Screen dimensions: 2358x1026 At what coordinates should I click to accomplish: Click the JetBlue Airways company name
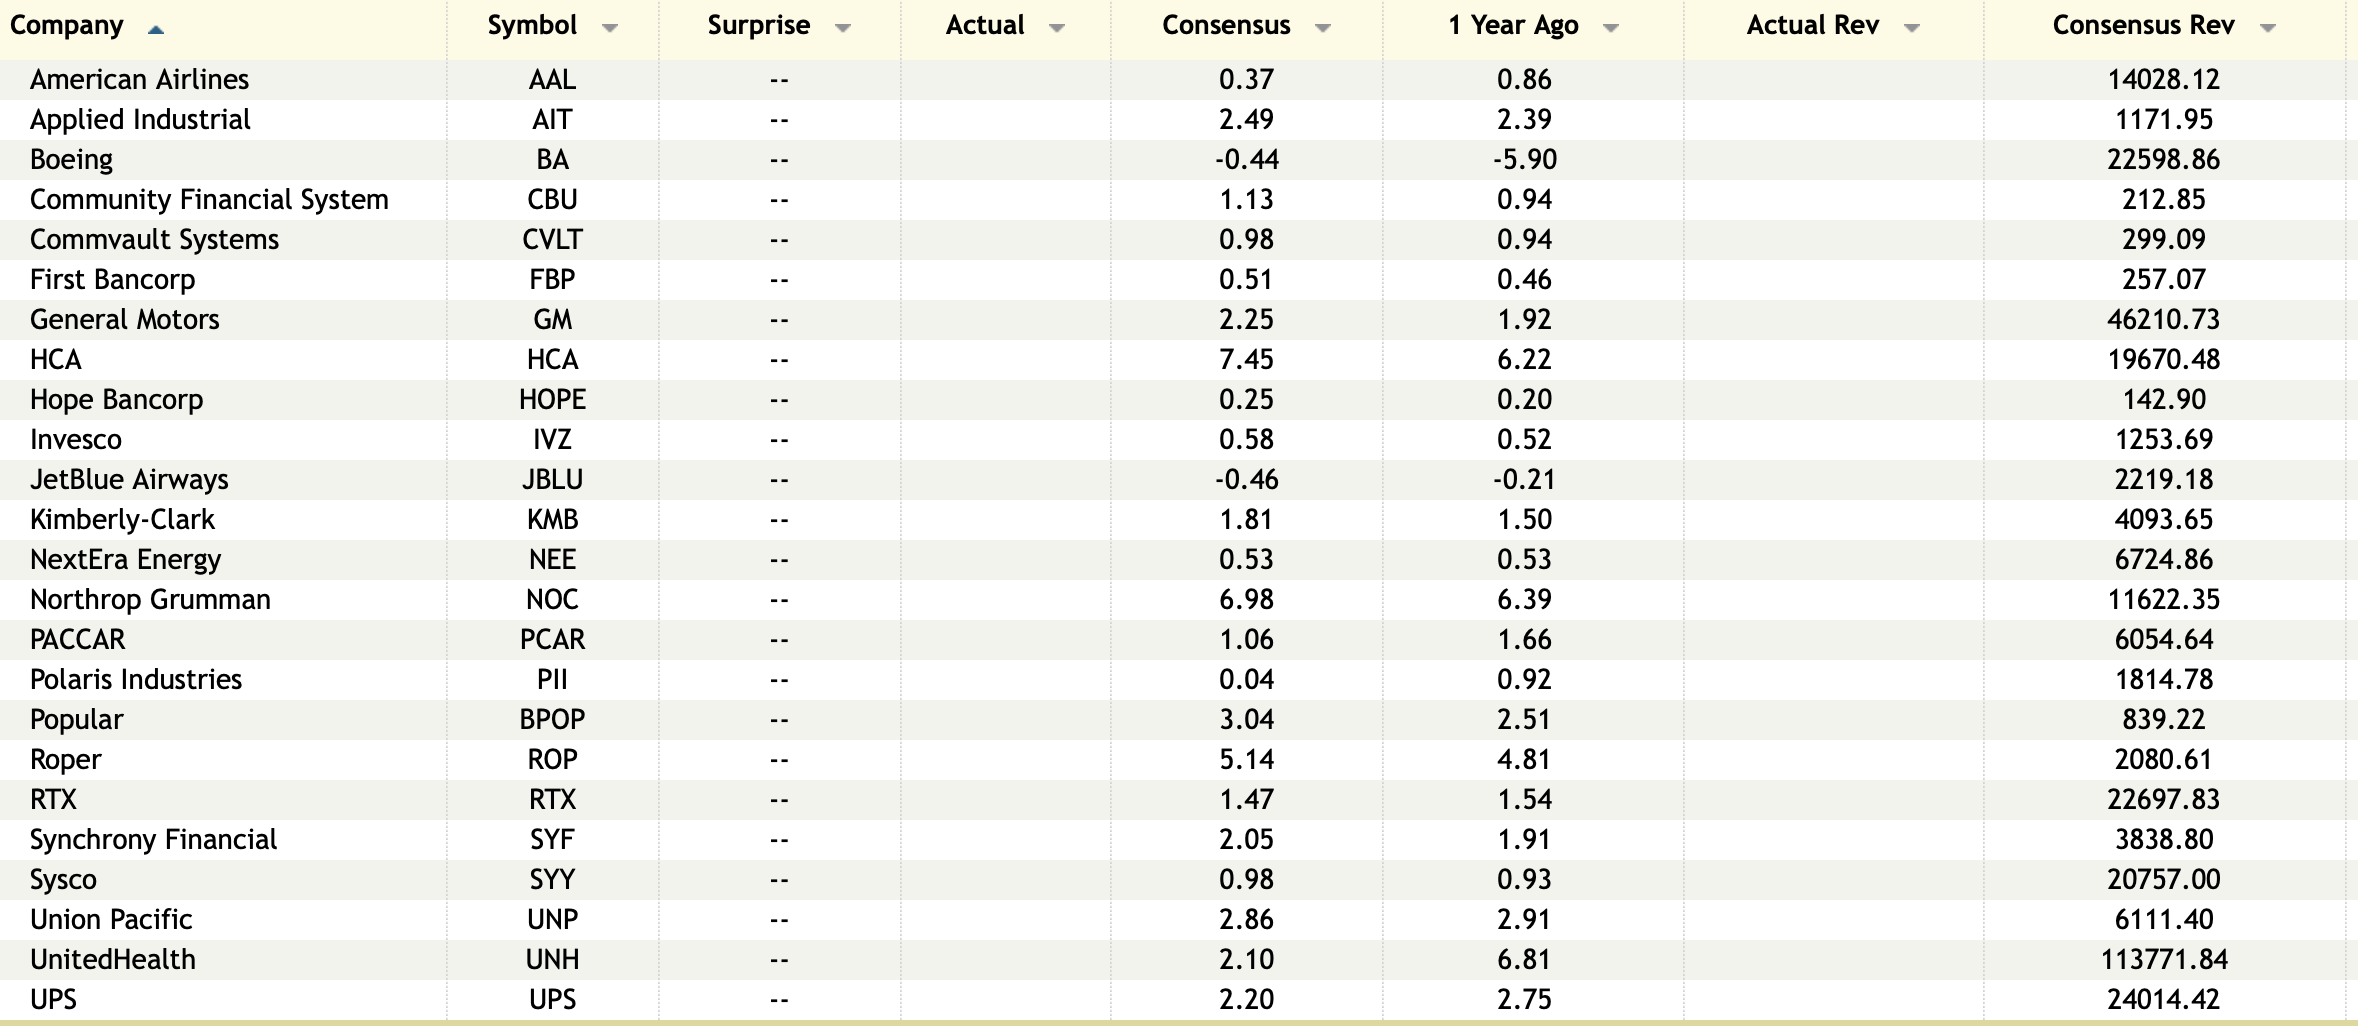[129, 479]
